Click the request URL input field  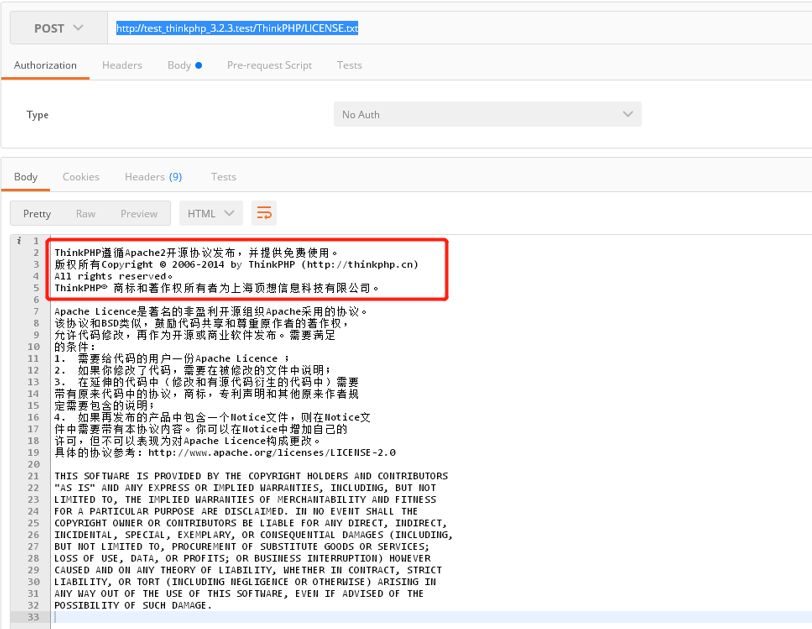click(x=460, y=28)
